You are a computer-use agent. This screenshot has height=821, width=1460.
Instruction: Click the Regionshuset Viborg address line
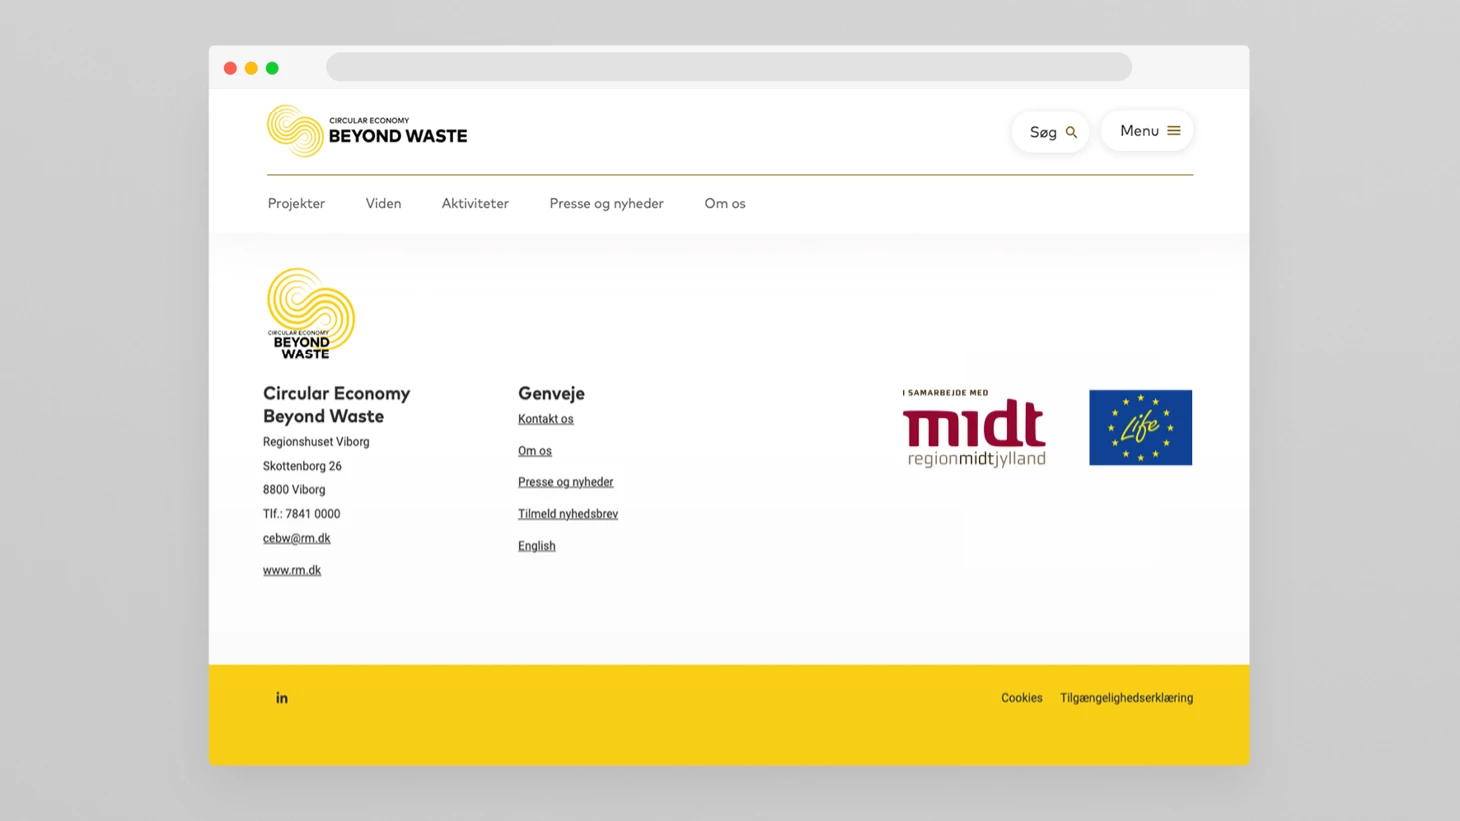316,442
